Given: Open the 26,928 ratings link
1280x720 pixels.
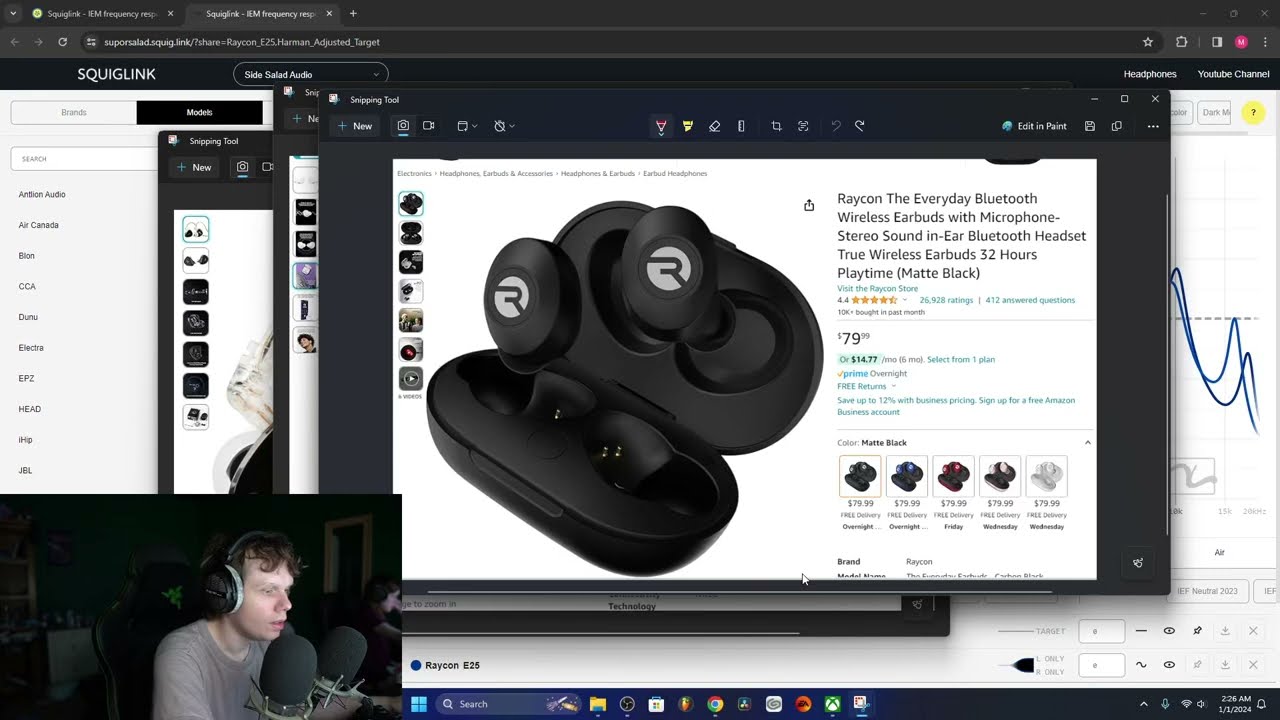Looking at the screenshot, I should (x=946, y=300).
